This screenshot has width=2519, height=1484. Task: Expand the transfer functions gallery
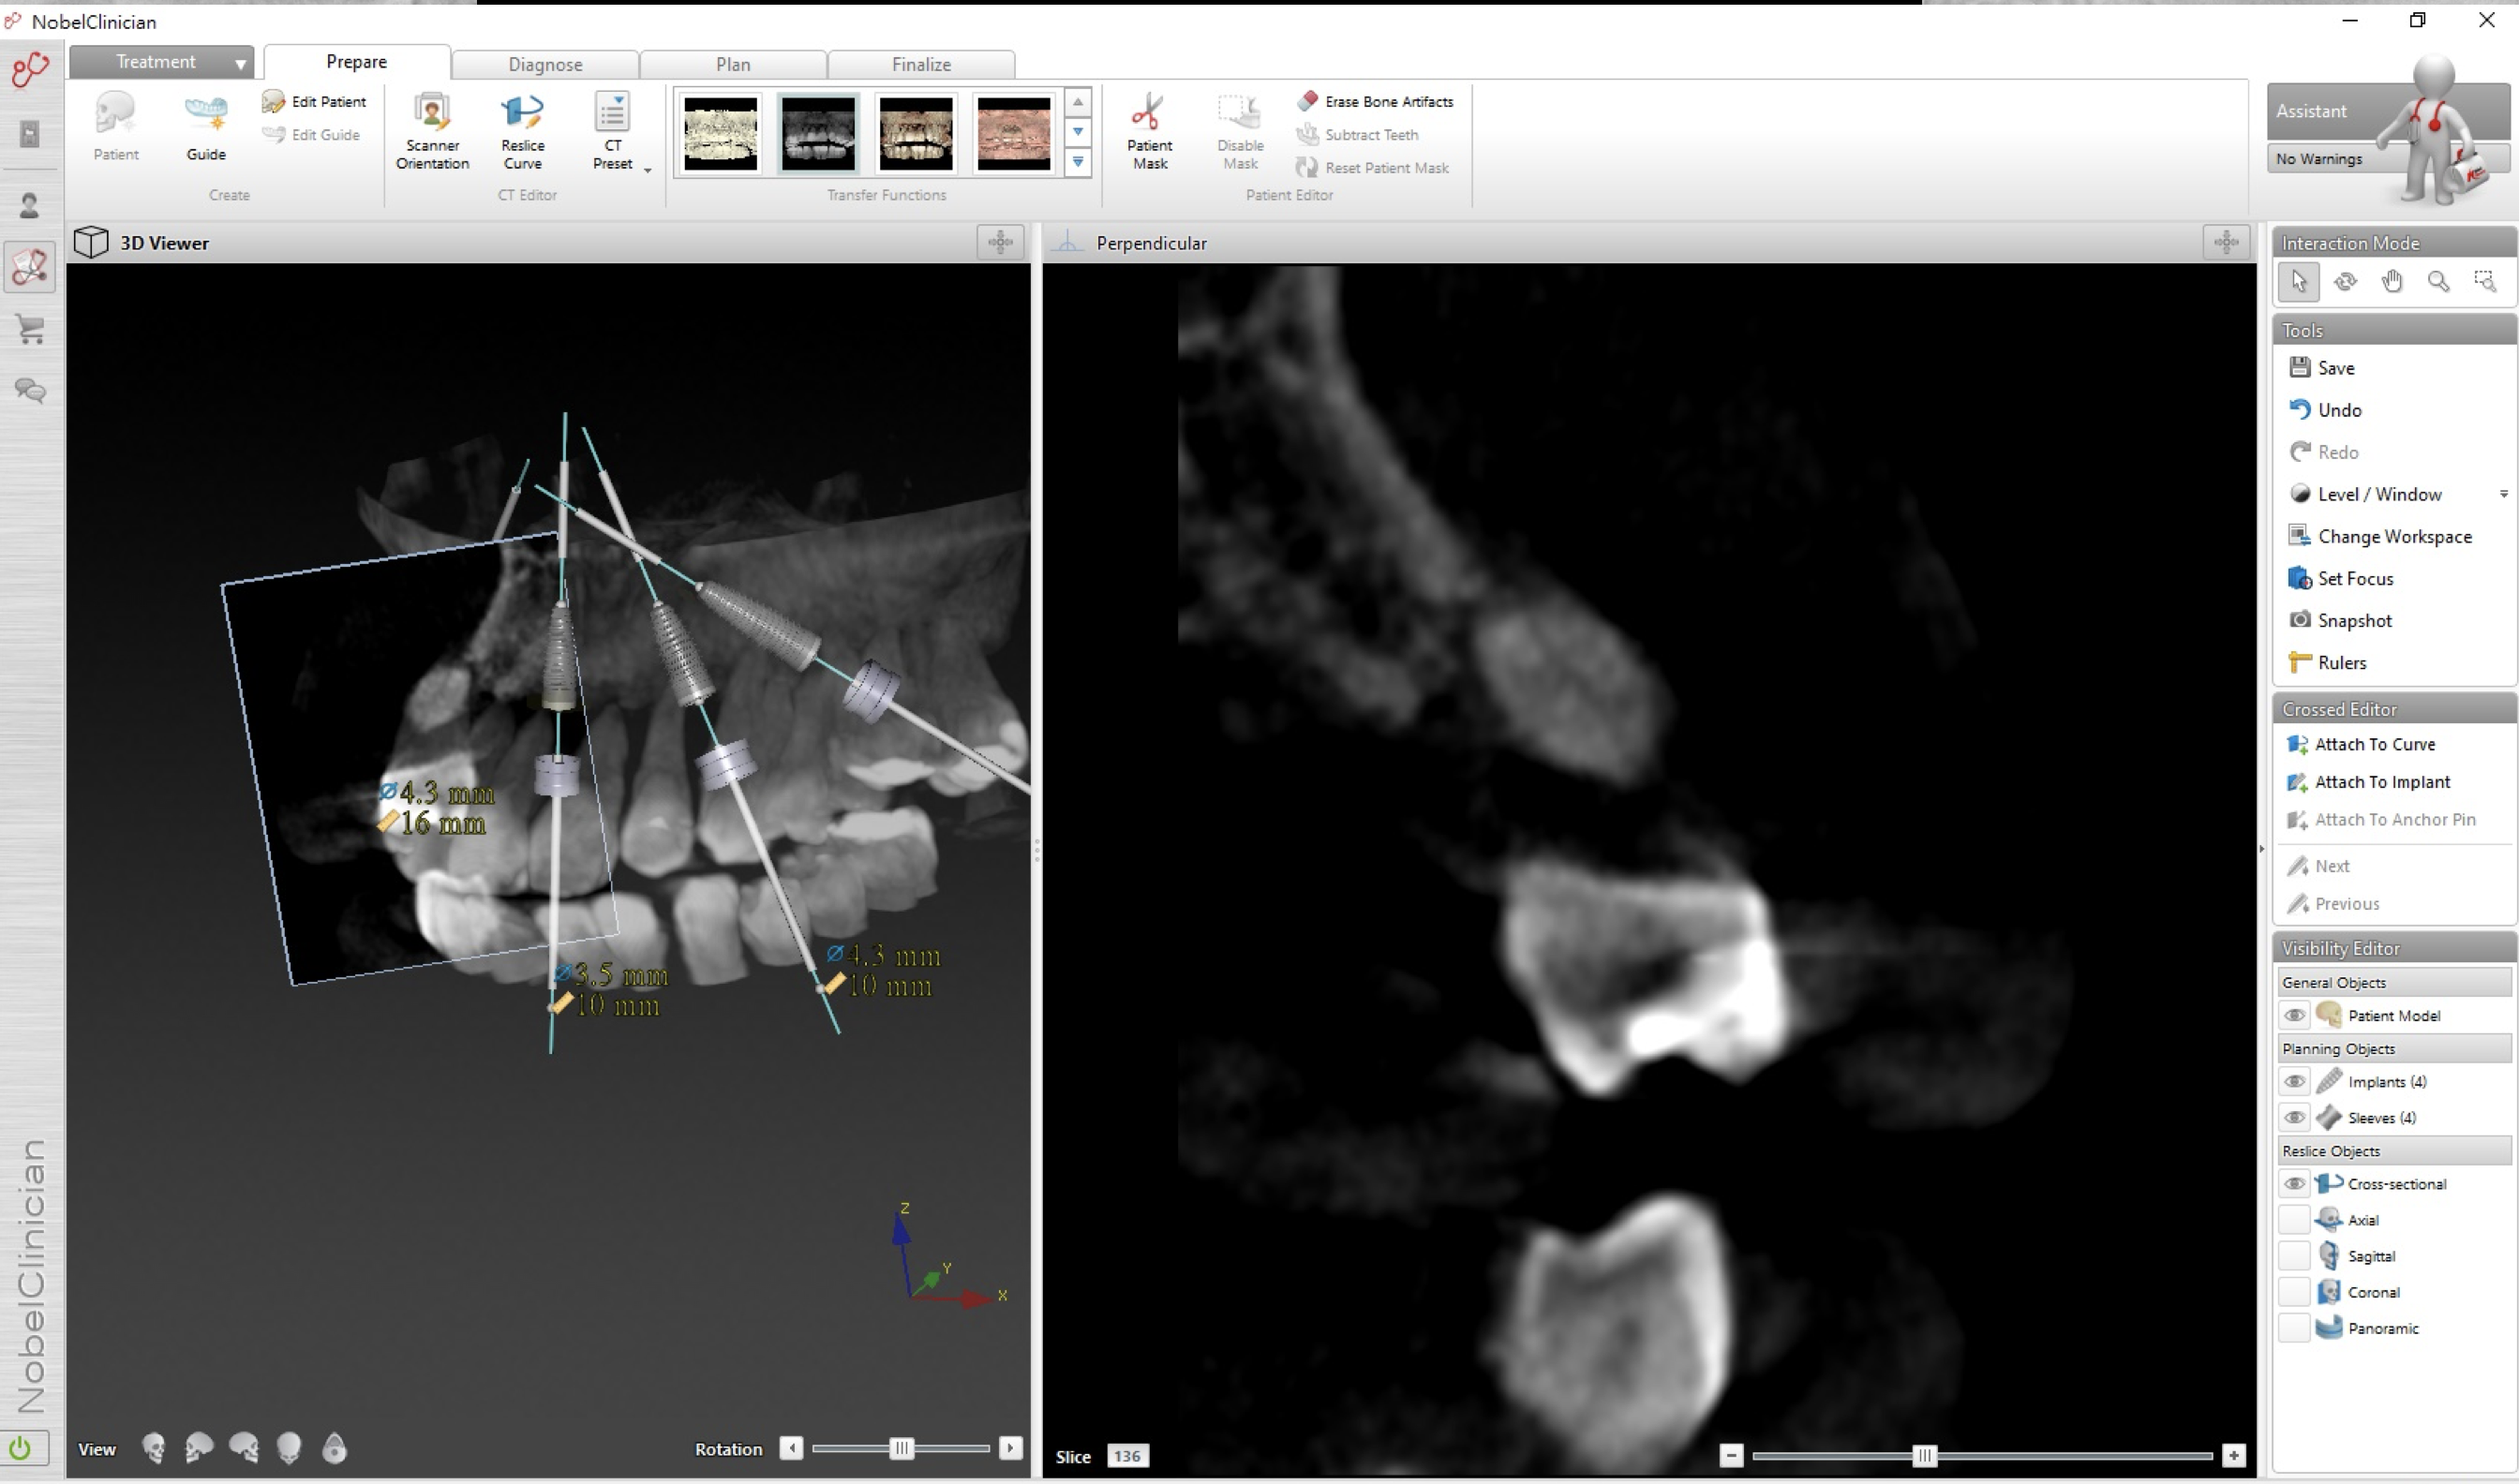coord(1078,161)
